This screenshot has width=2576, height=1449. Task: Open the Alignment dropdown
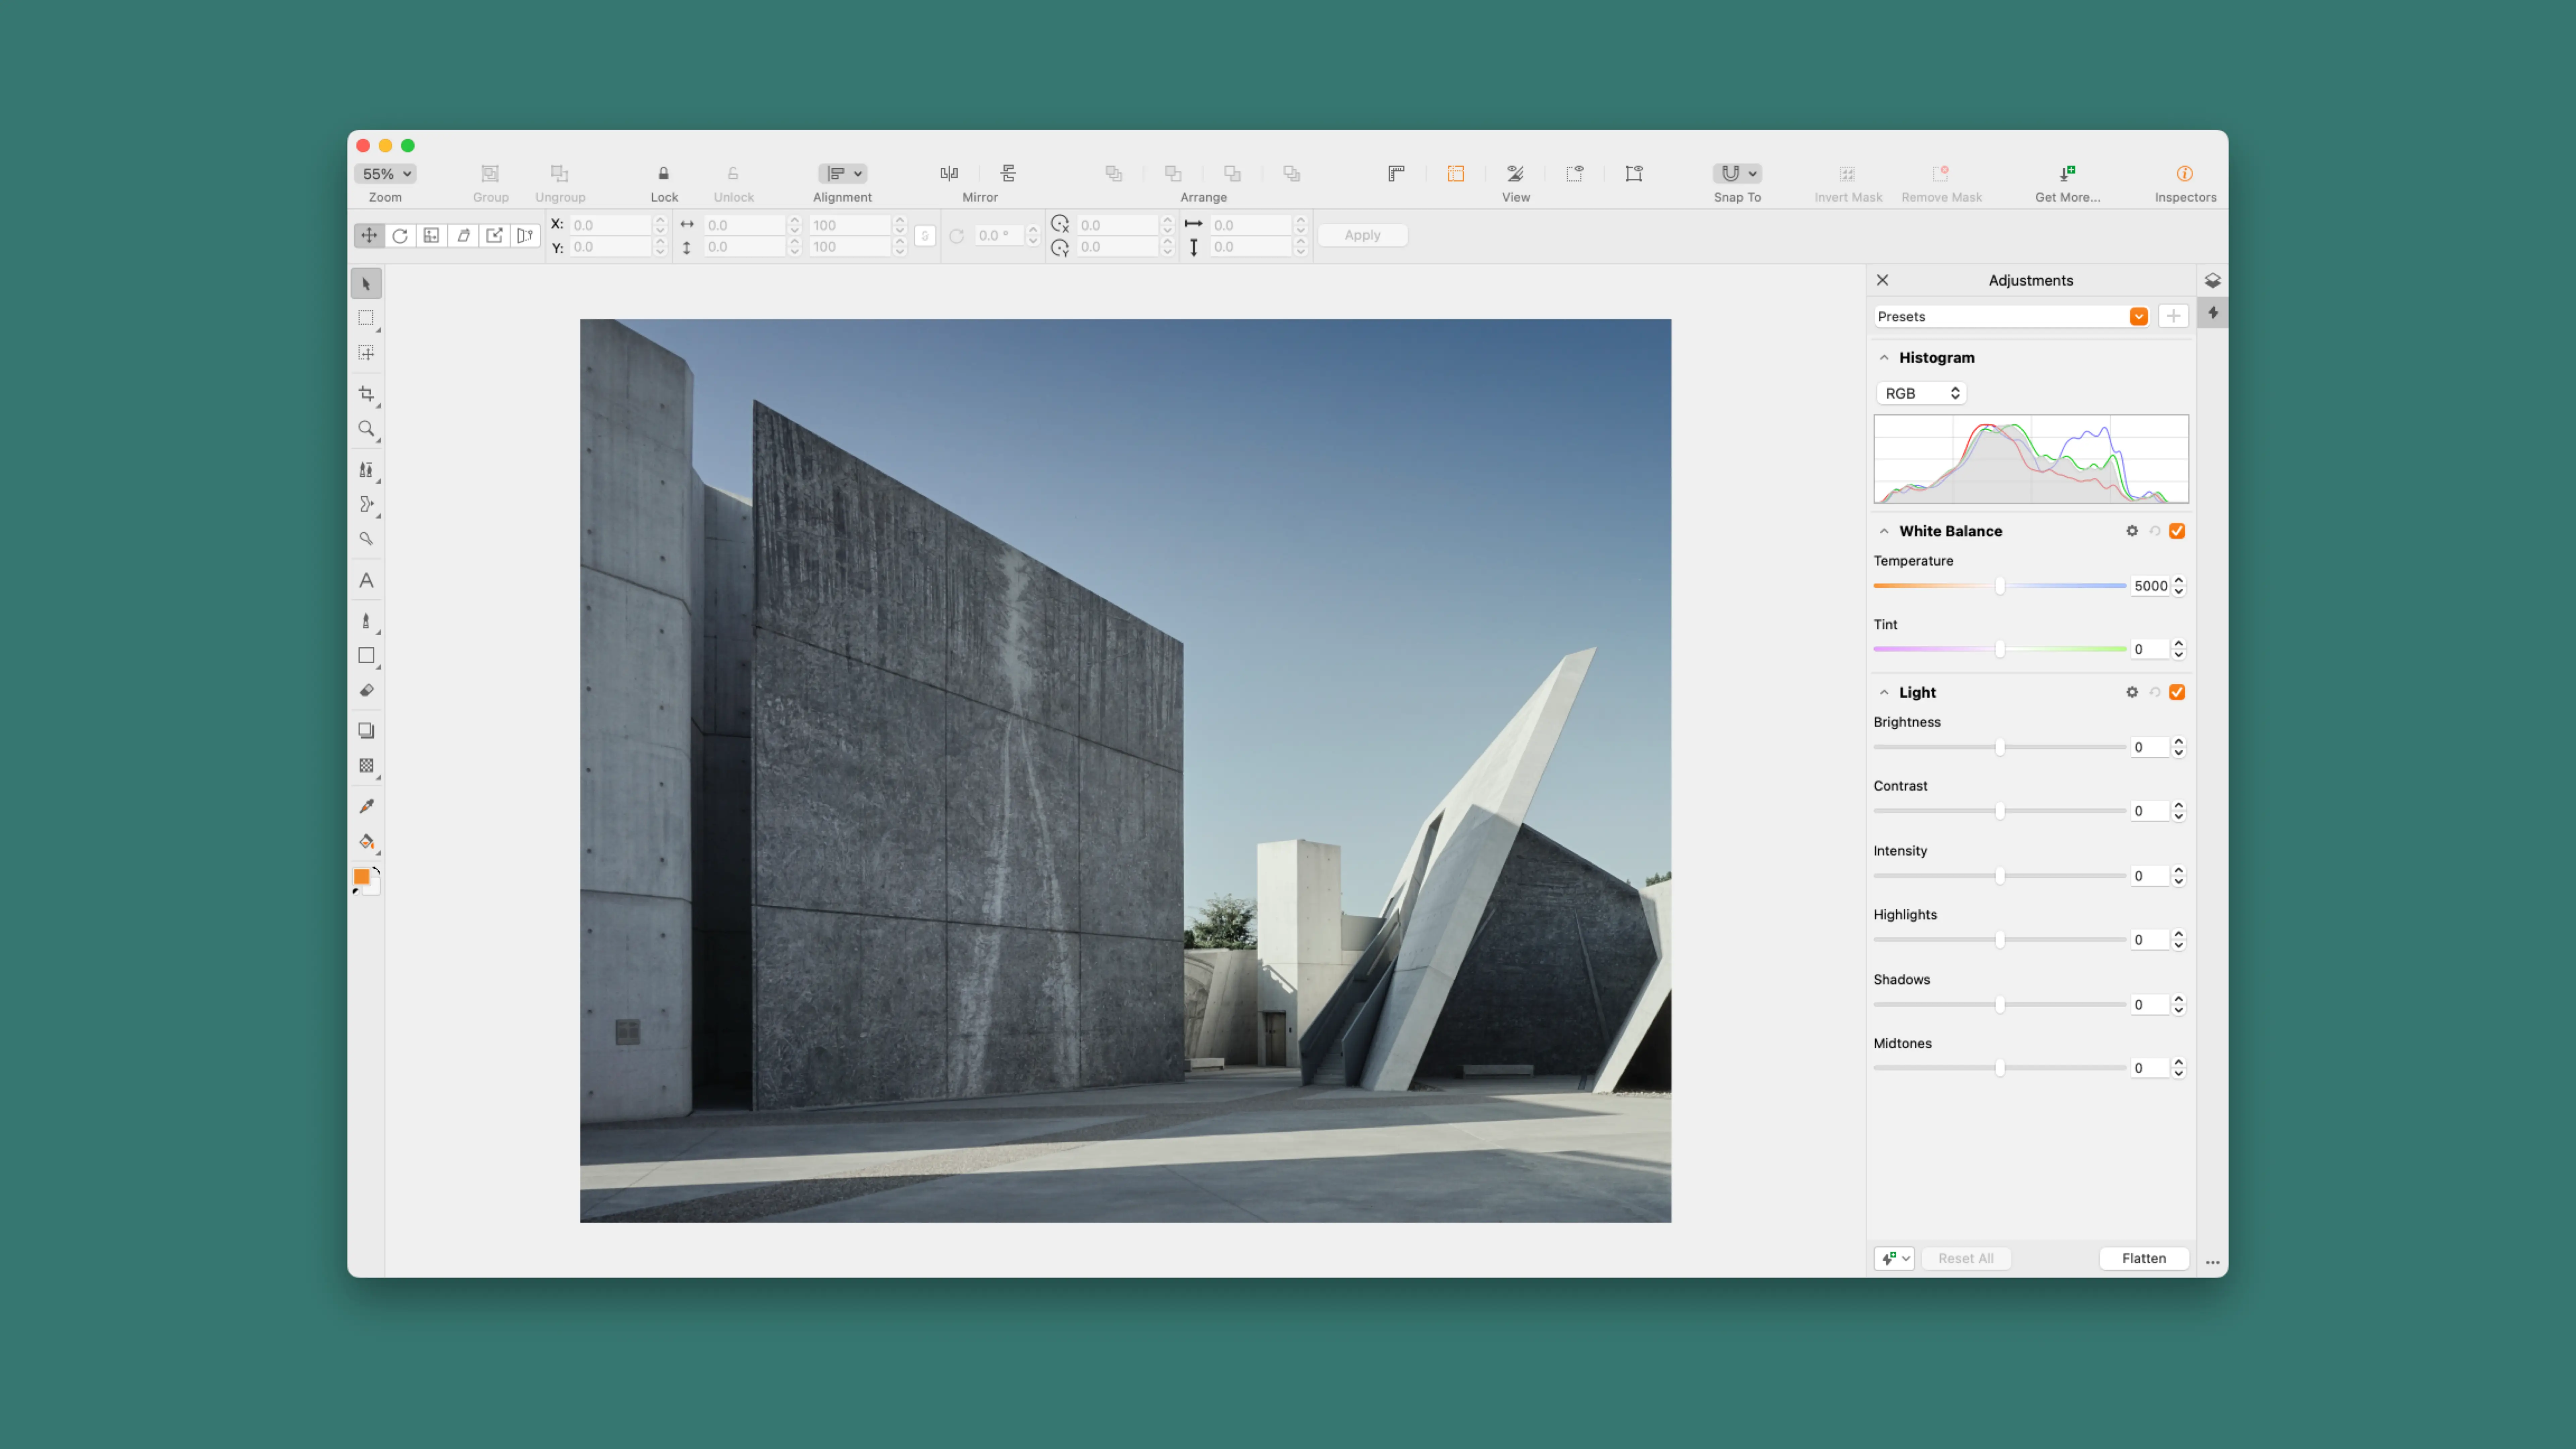coord(842,174)
